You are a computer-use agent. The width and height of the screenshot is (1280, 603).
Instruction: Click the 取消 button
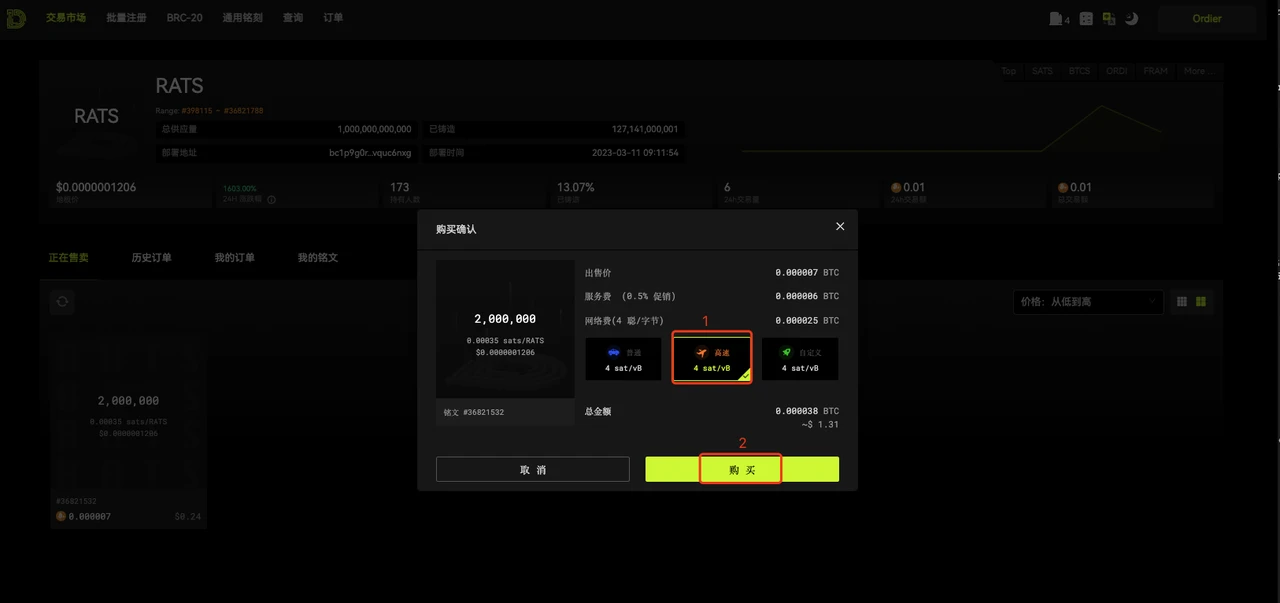click(533, 470)
